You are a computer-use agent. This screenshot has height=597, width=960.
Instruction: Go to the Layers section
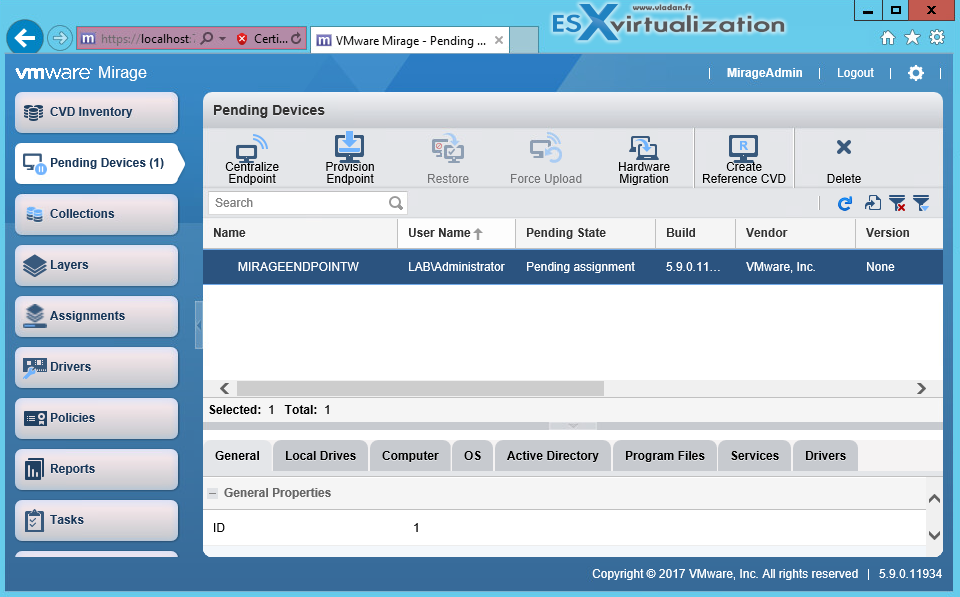coord(97,265)
